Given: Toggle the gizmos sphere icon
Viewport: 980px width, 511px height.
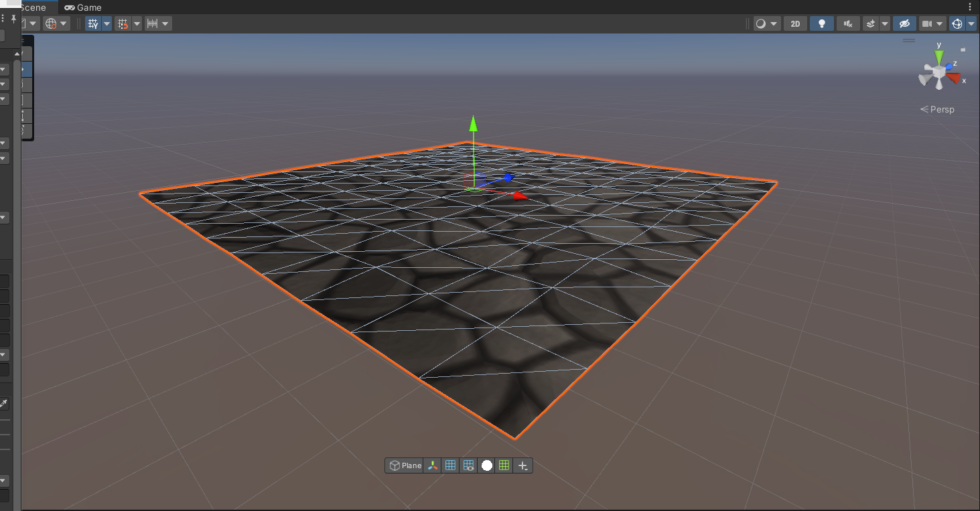Looking at the screenshot, I should pyautogui.click(x=957, y=24).
